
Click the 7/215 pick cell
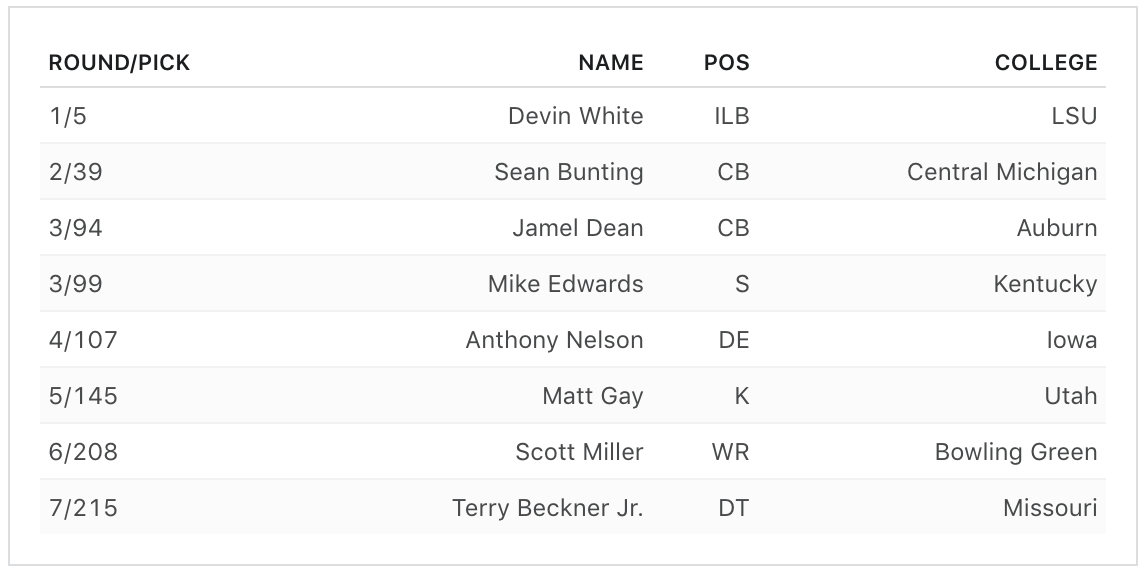point(83,508)
